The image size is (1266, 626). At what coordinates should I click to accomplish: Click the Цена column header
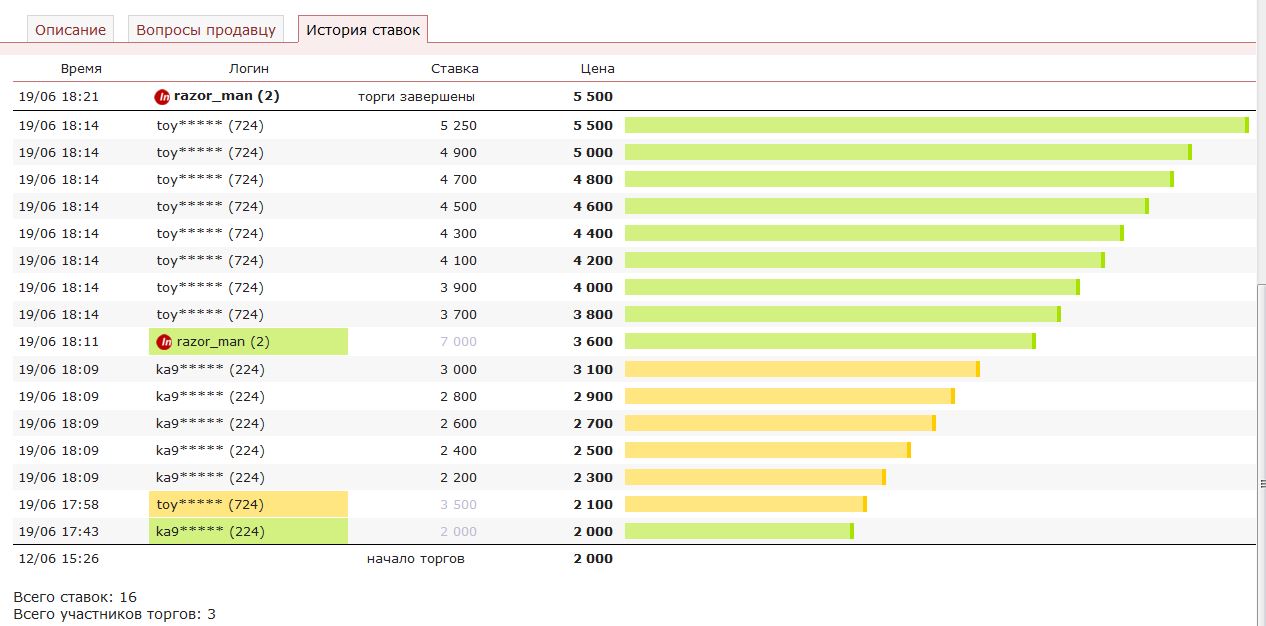point(597,69)
